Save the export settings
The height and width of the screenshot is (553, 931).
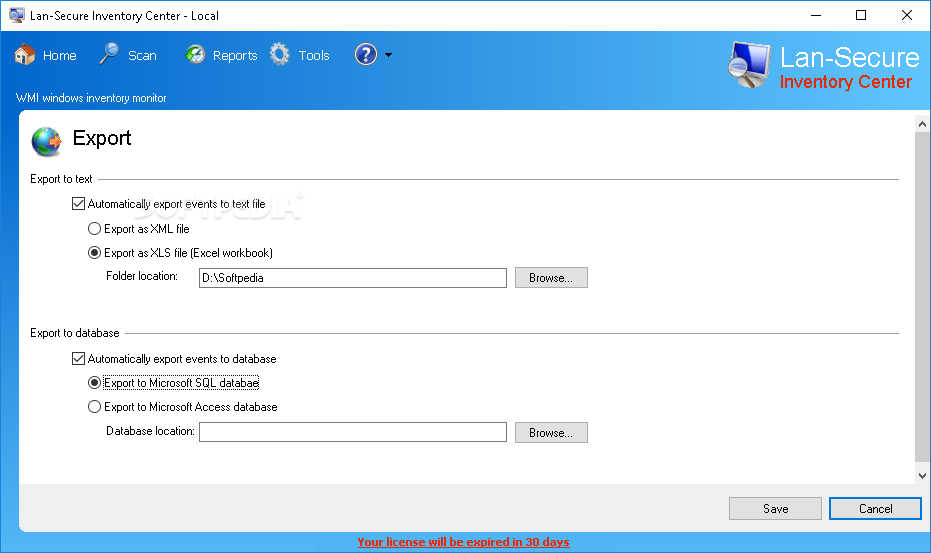point(775,508)
